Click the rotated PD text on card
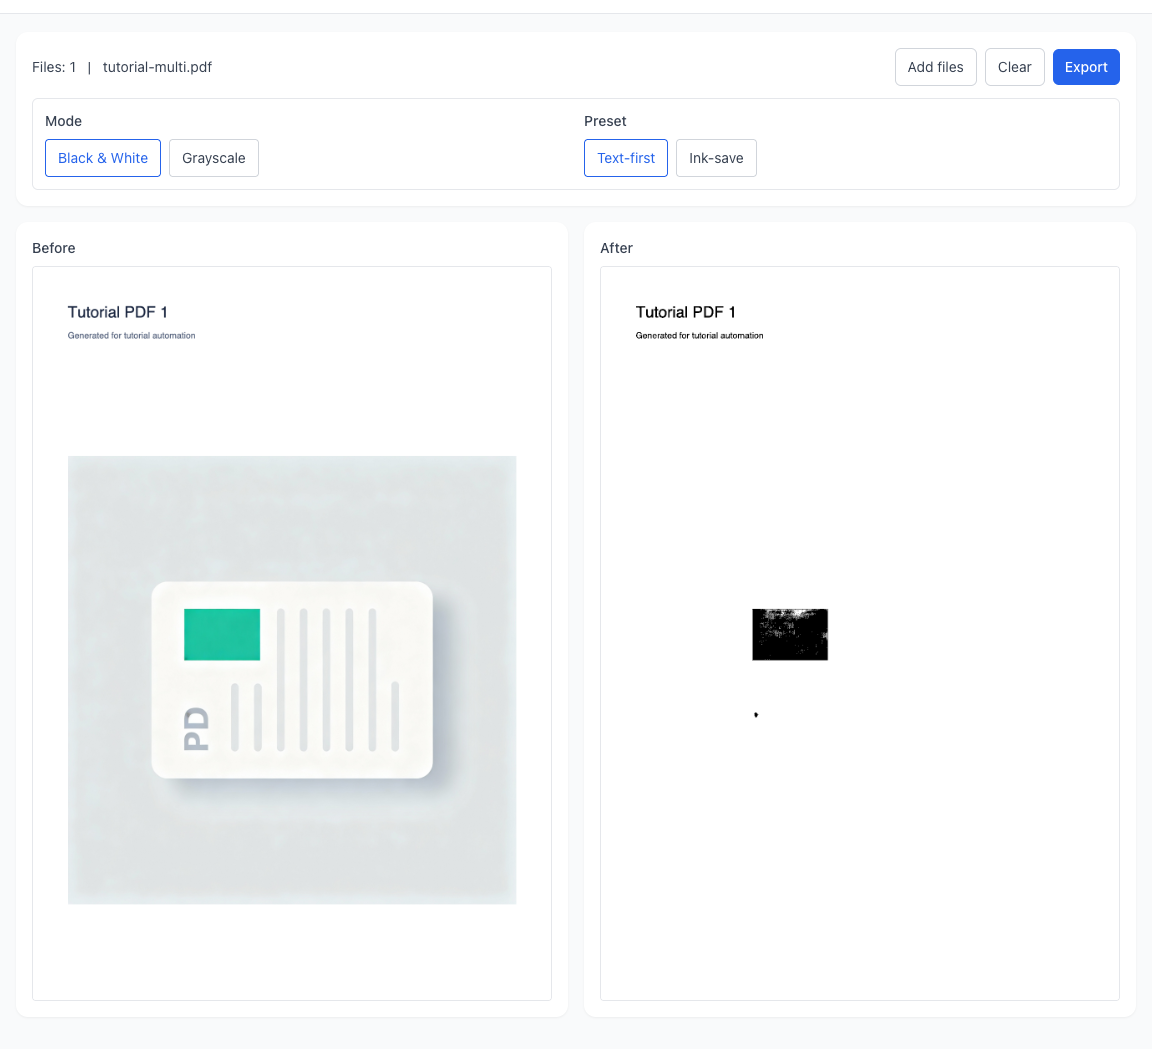 (197, 728)
